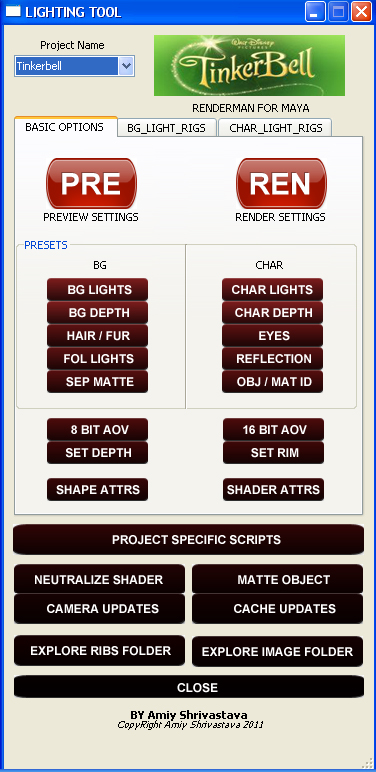This screenshot has width=376, height=772.
Task: Click the red PRE preview settings button
Action: click(91, 183)
